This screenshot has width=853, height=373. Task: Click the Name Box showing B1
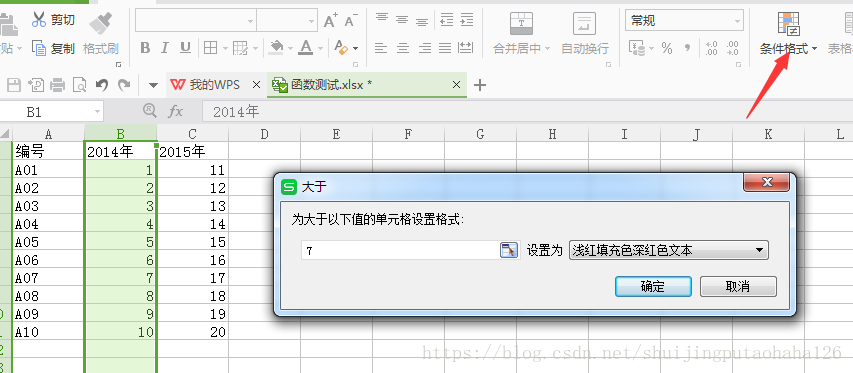point(51,112)
